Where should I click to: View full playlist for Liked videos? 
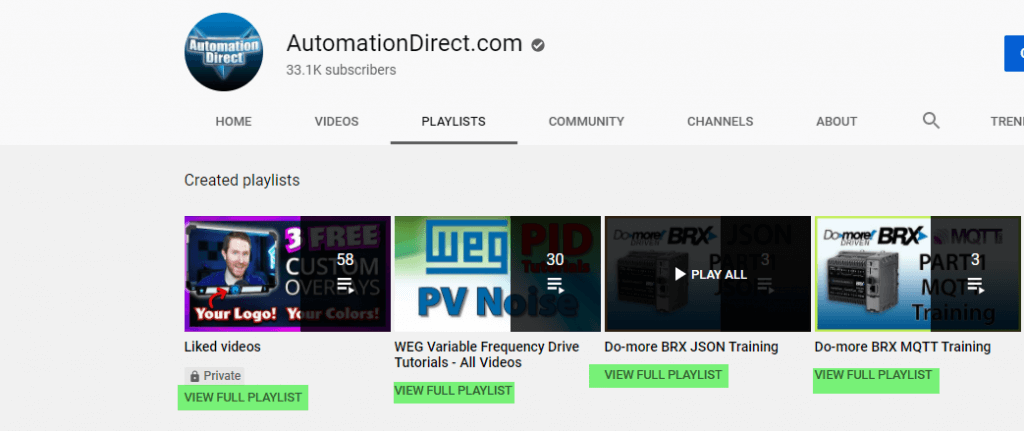point(243,397)
